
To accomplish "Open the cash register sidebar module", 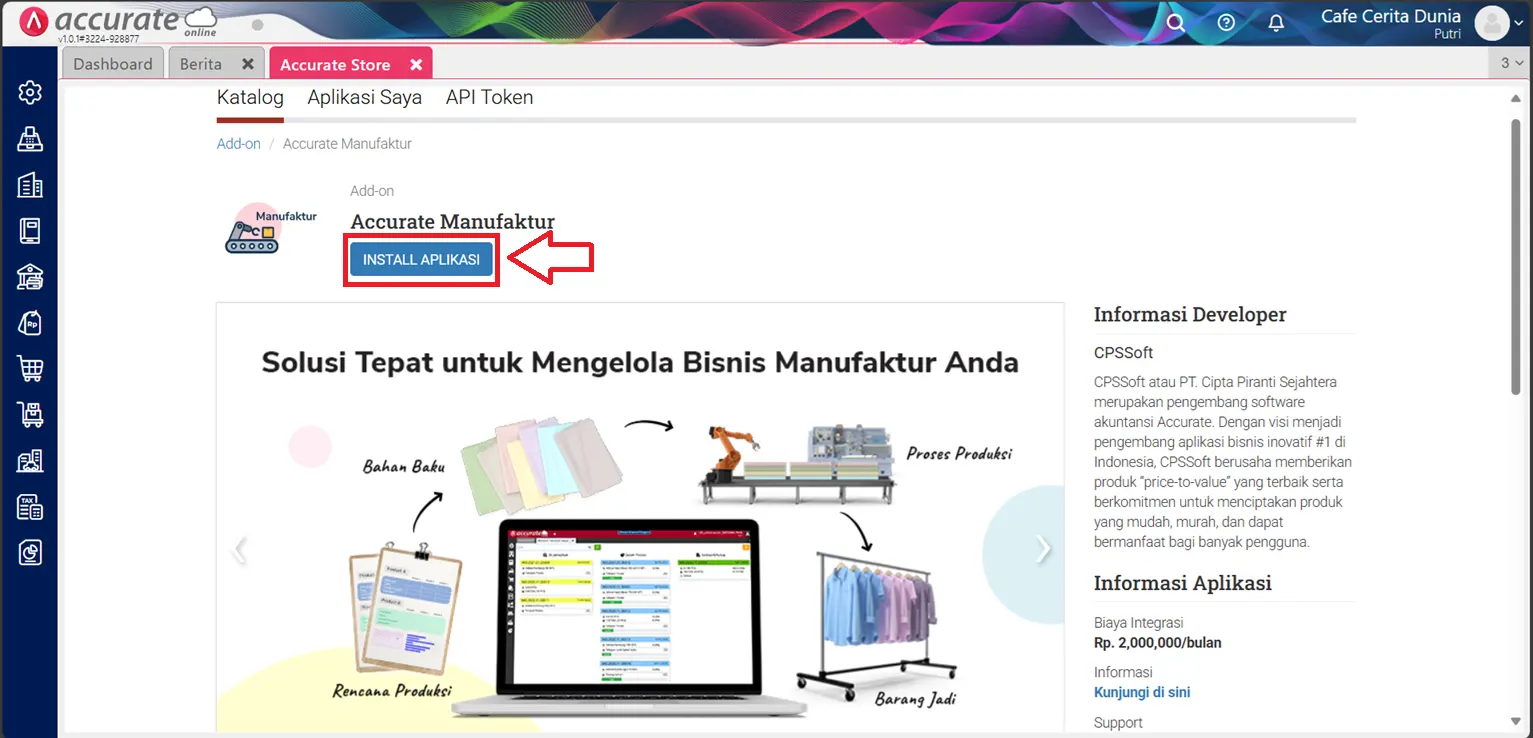I will point(30,139).
